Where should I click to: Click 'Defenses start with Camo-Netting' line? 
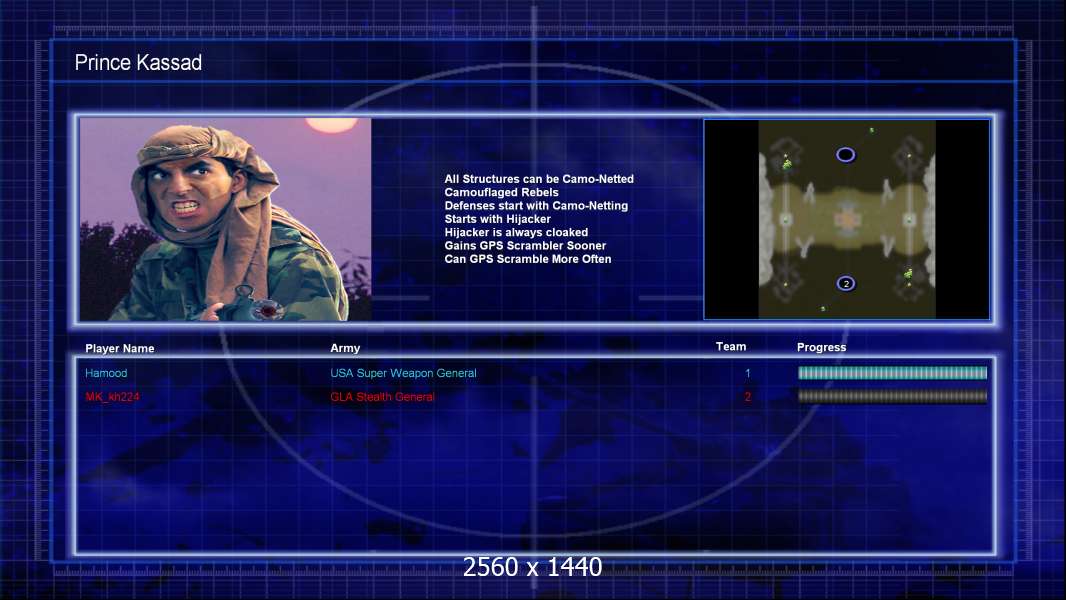click(x=536, y=205)
